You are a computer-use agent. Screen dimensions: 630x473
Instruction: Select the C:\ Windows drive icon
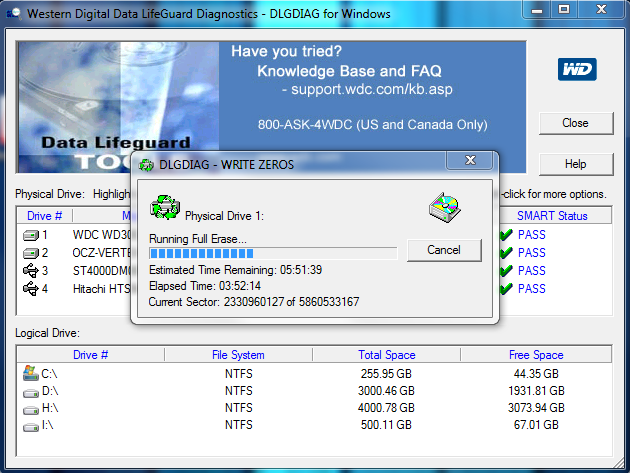click(x=31, y=373)
